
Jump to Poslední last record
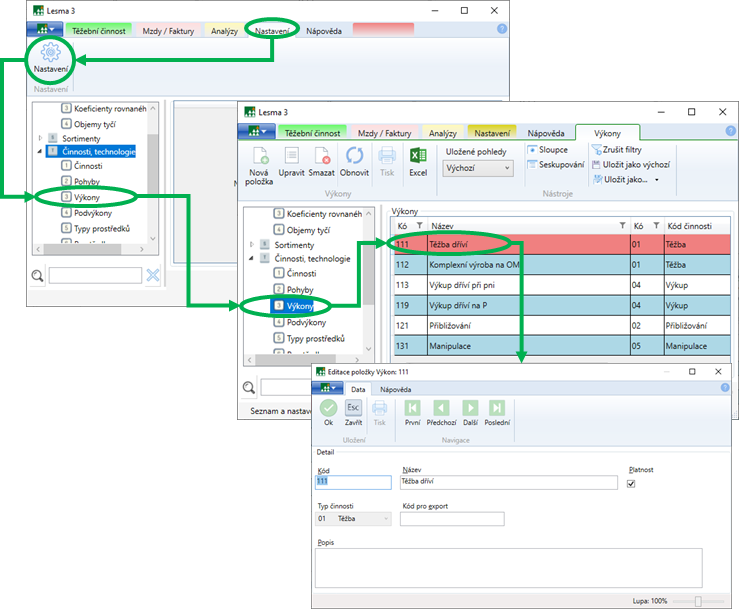(497, 408)
